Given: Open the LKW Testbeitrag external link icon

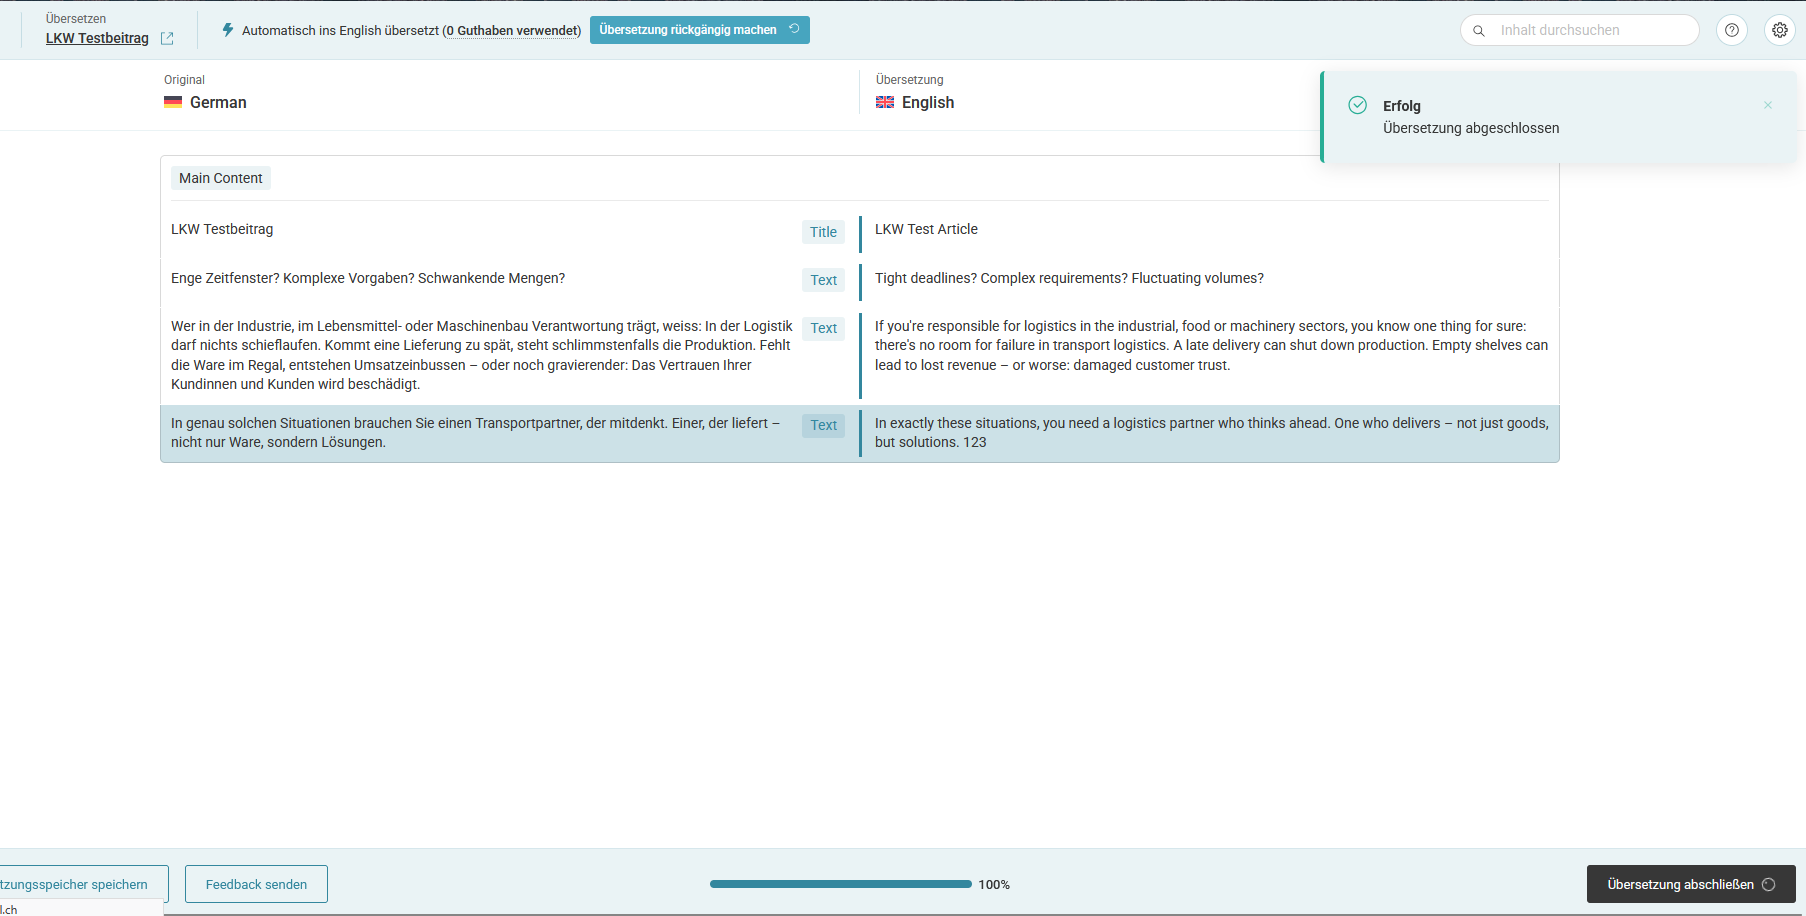Looking at the screenshot, I should click(x=167, y=39).
